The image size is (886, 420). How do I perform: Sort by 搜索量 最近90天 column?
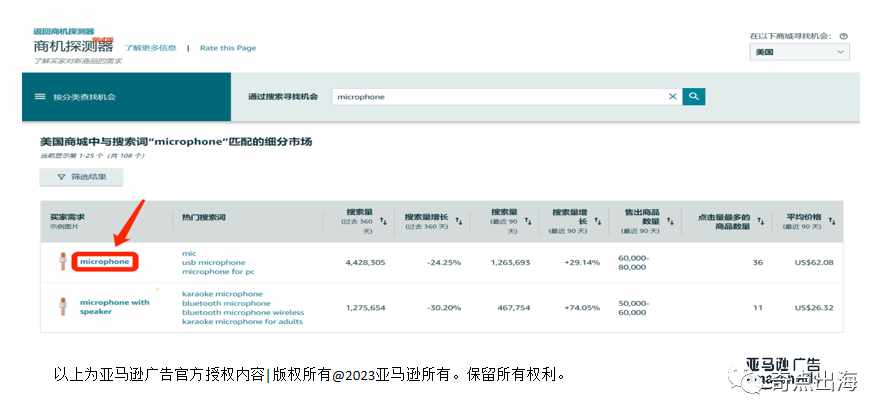point(528,221)
